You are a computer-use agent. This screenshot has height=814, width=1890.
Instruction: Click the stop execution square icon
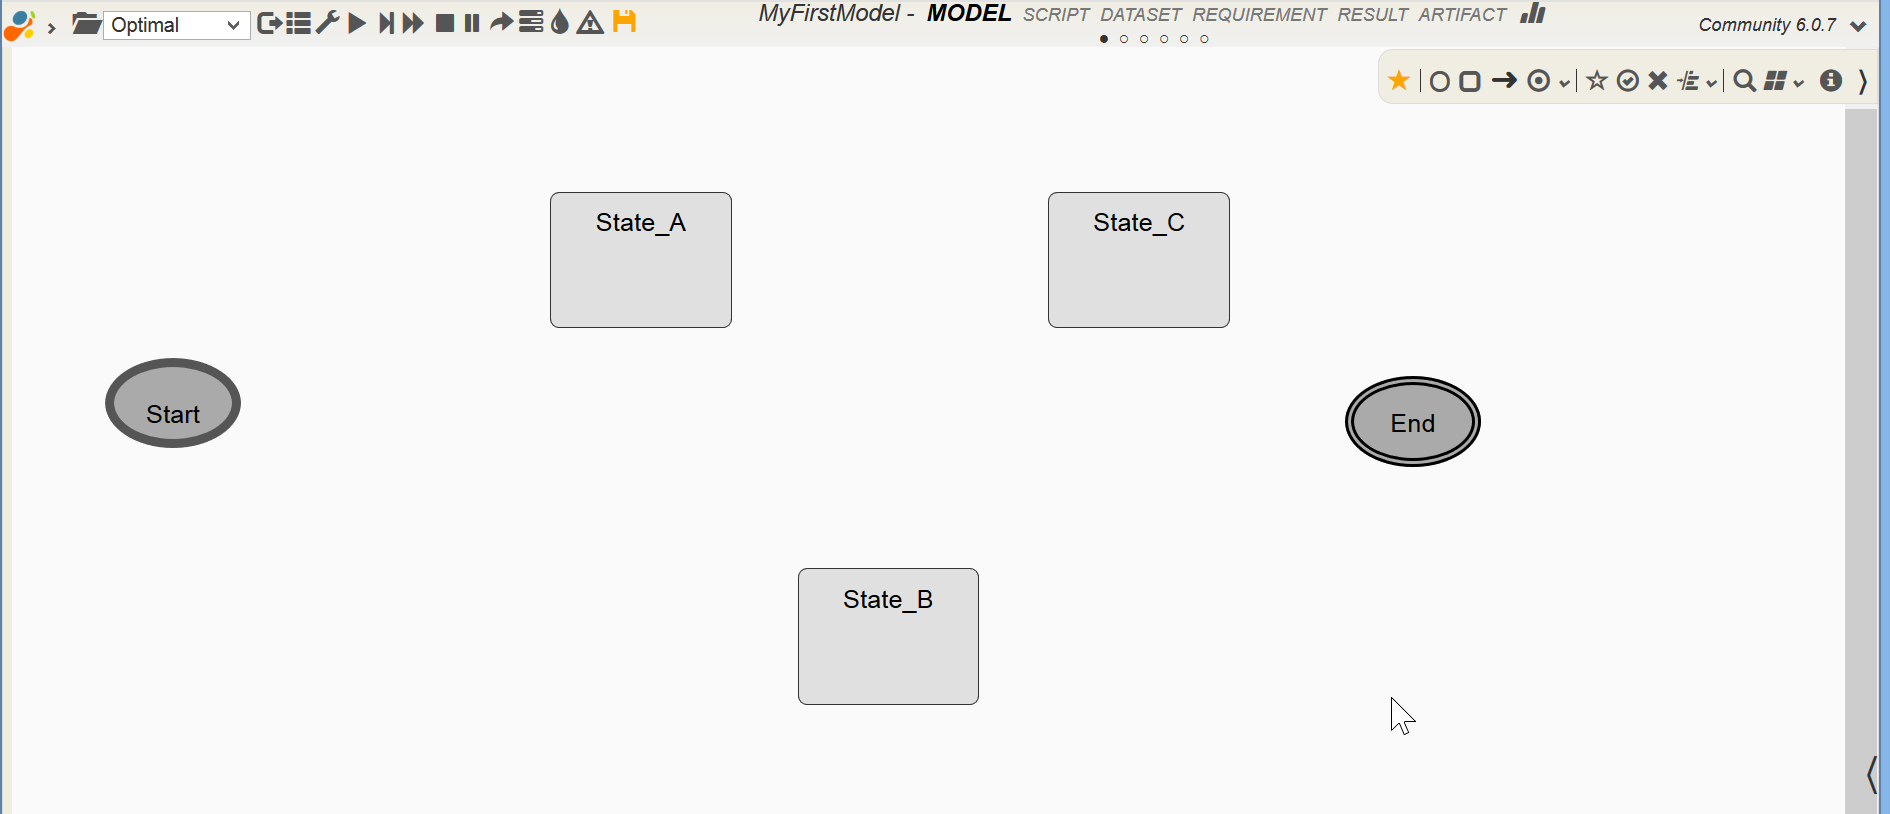[445, 23]
